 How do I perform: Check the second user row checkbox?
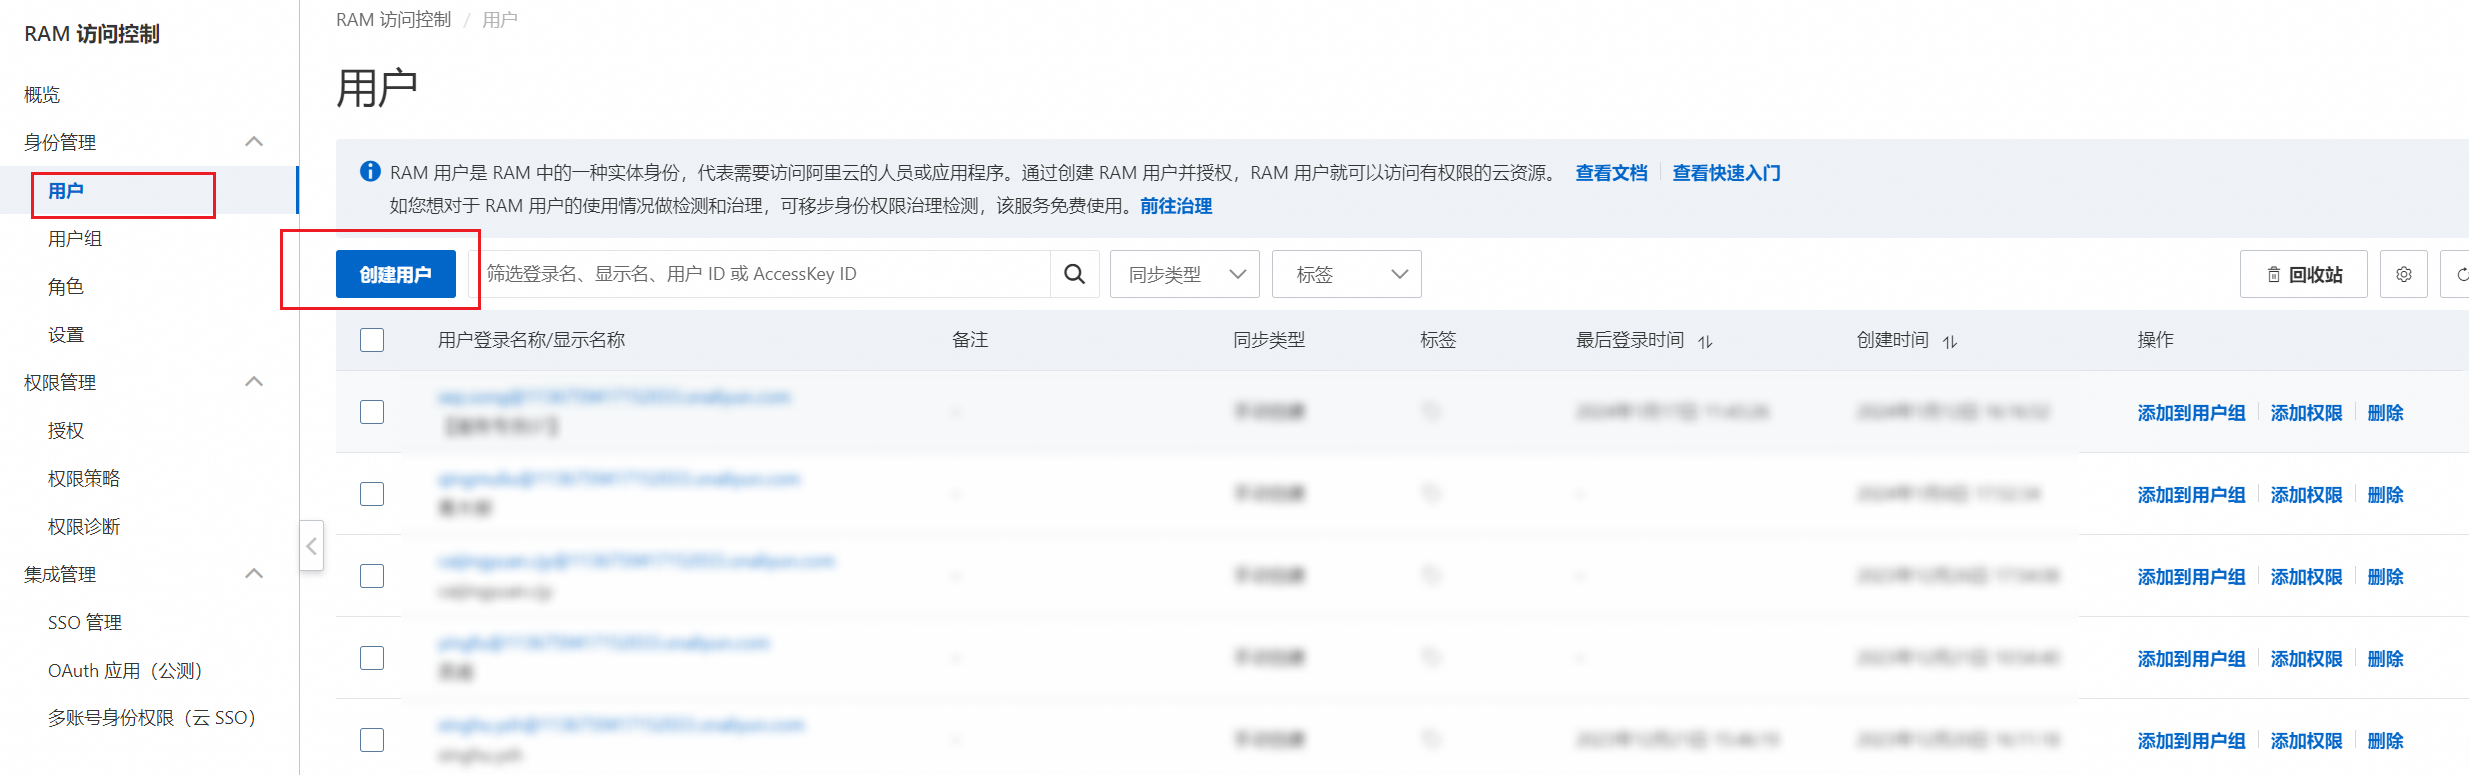point(372,494)
